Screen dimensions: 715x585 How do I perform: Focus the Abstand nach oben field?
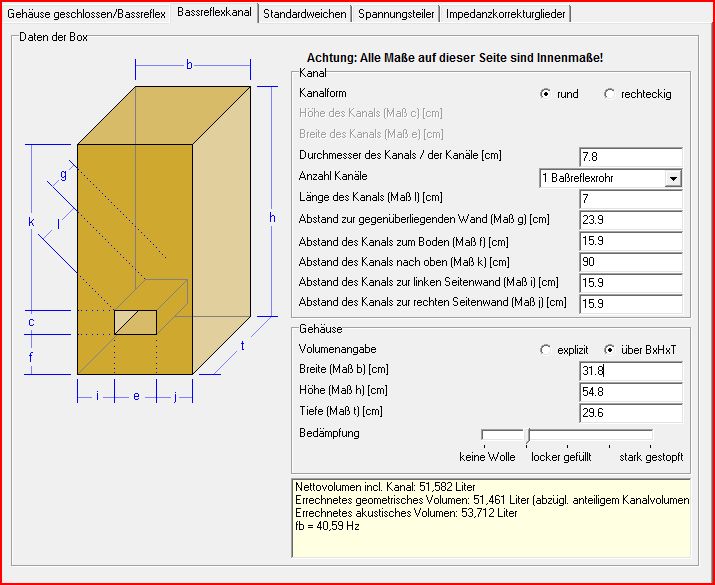[x=630, y=261]
